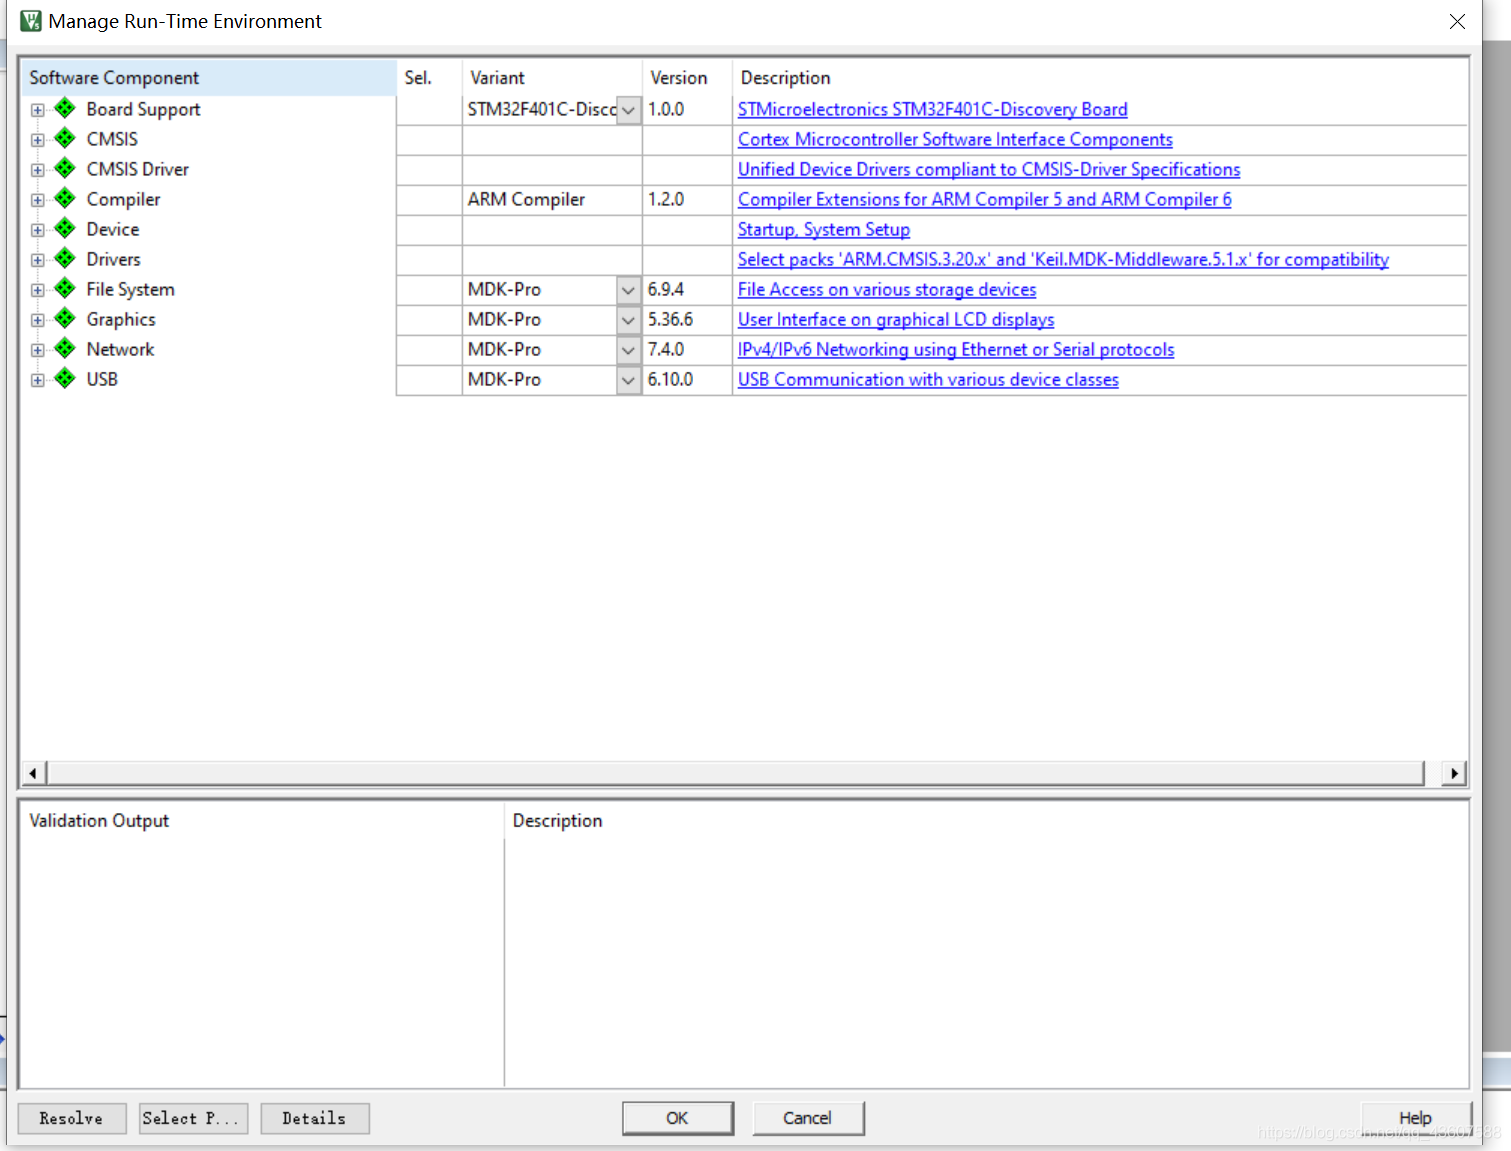1511x1151 pixels.
Task: Click the Description column header in component table
Action: 1100,78
